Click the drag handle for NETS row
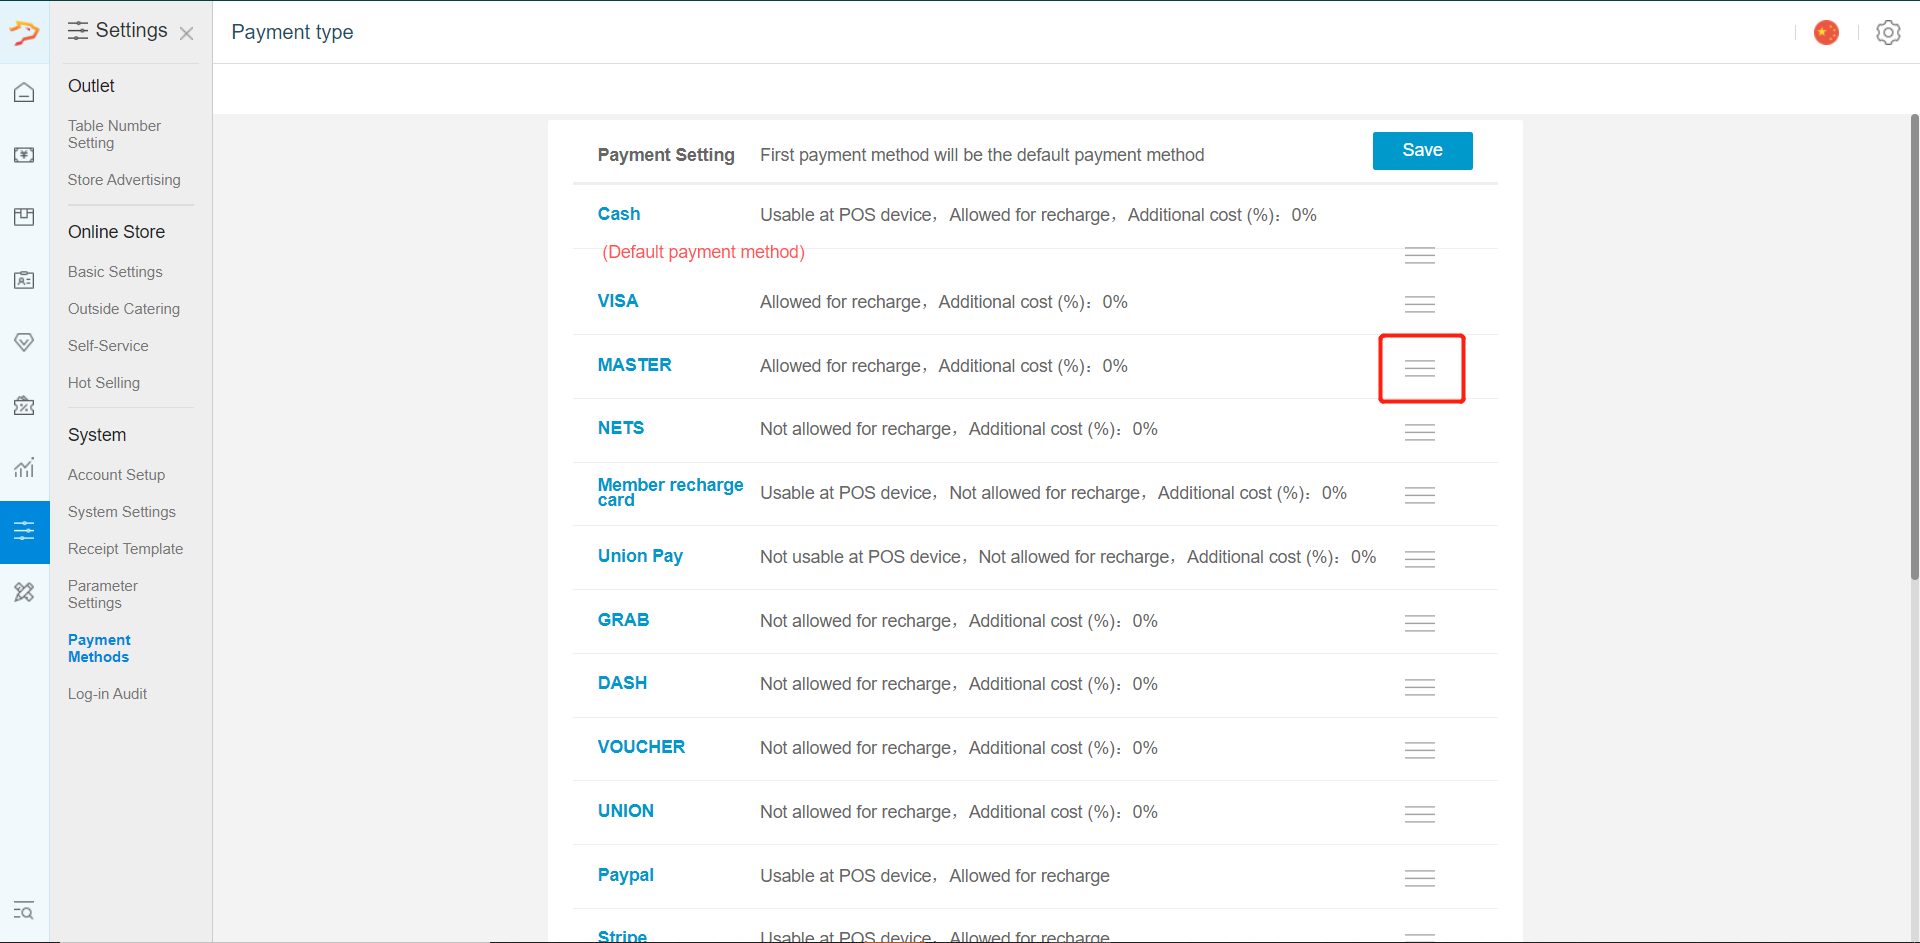 point(1419,432)
